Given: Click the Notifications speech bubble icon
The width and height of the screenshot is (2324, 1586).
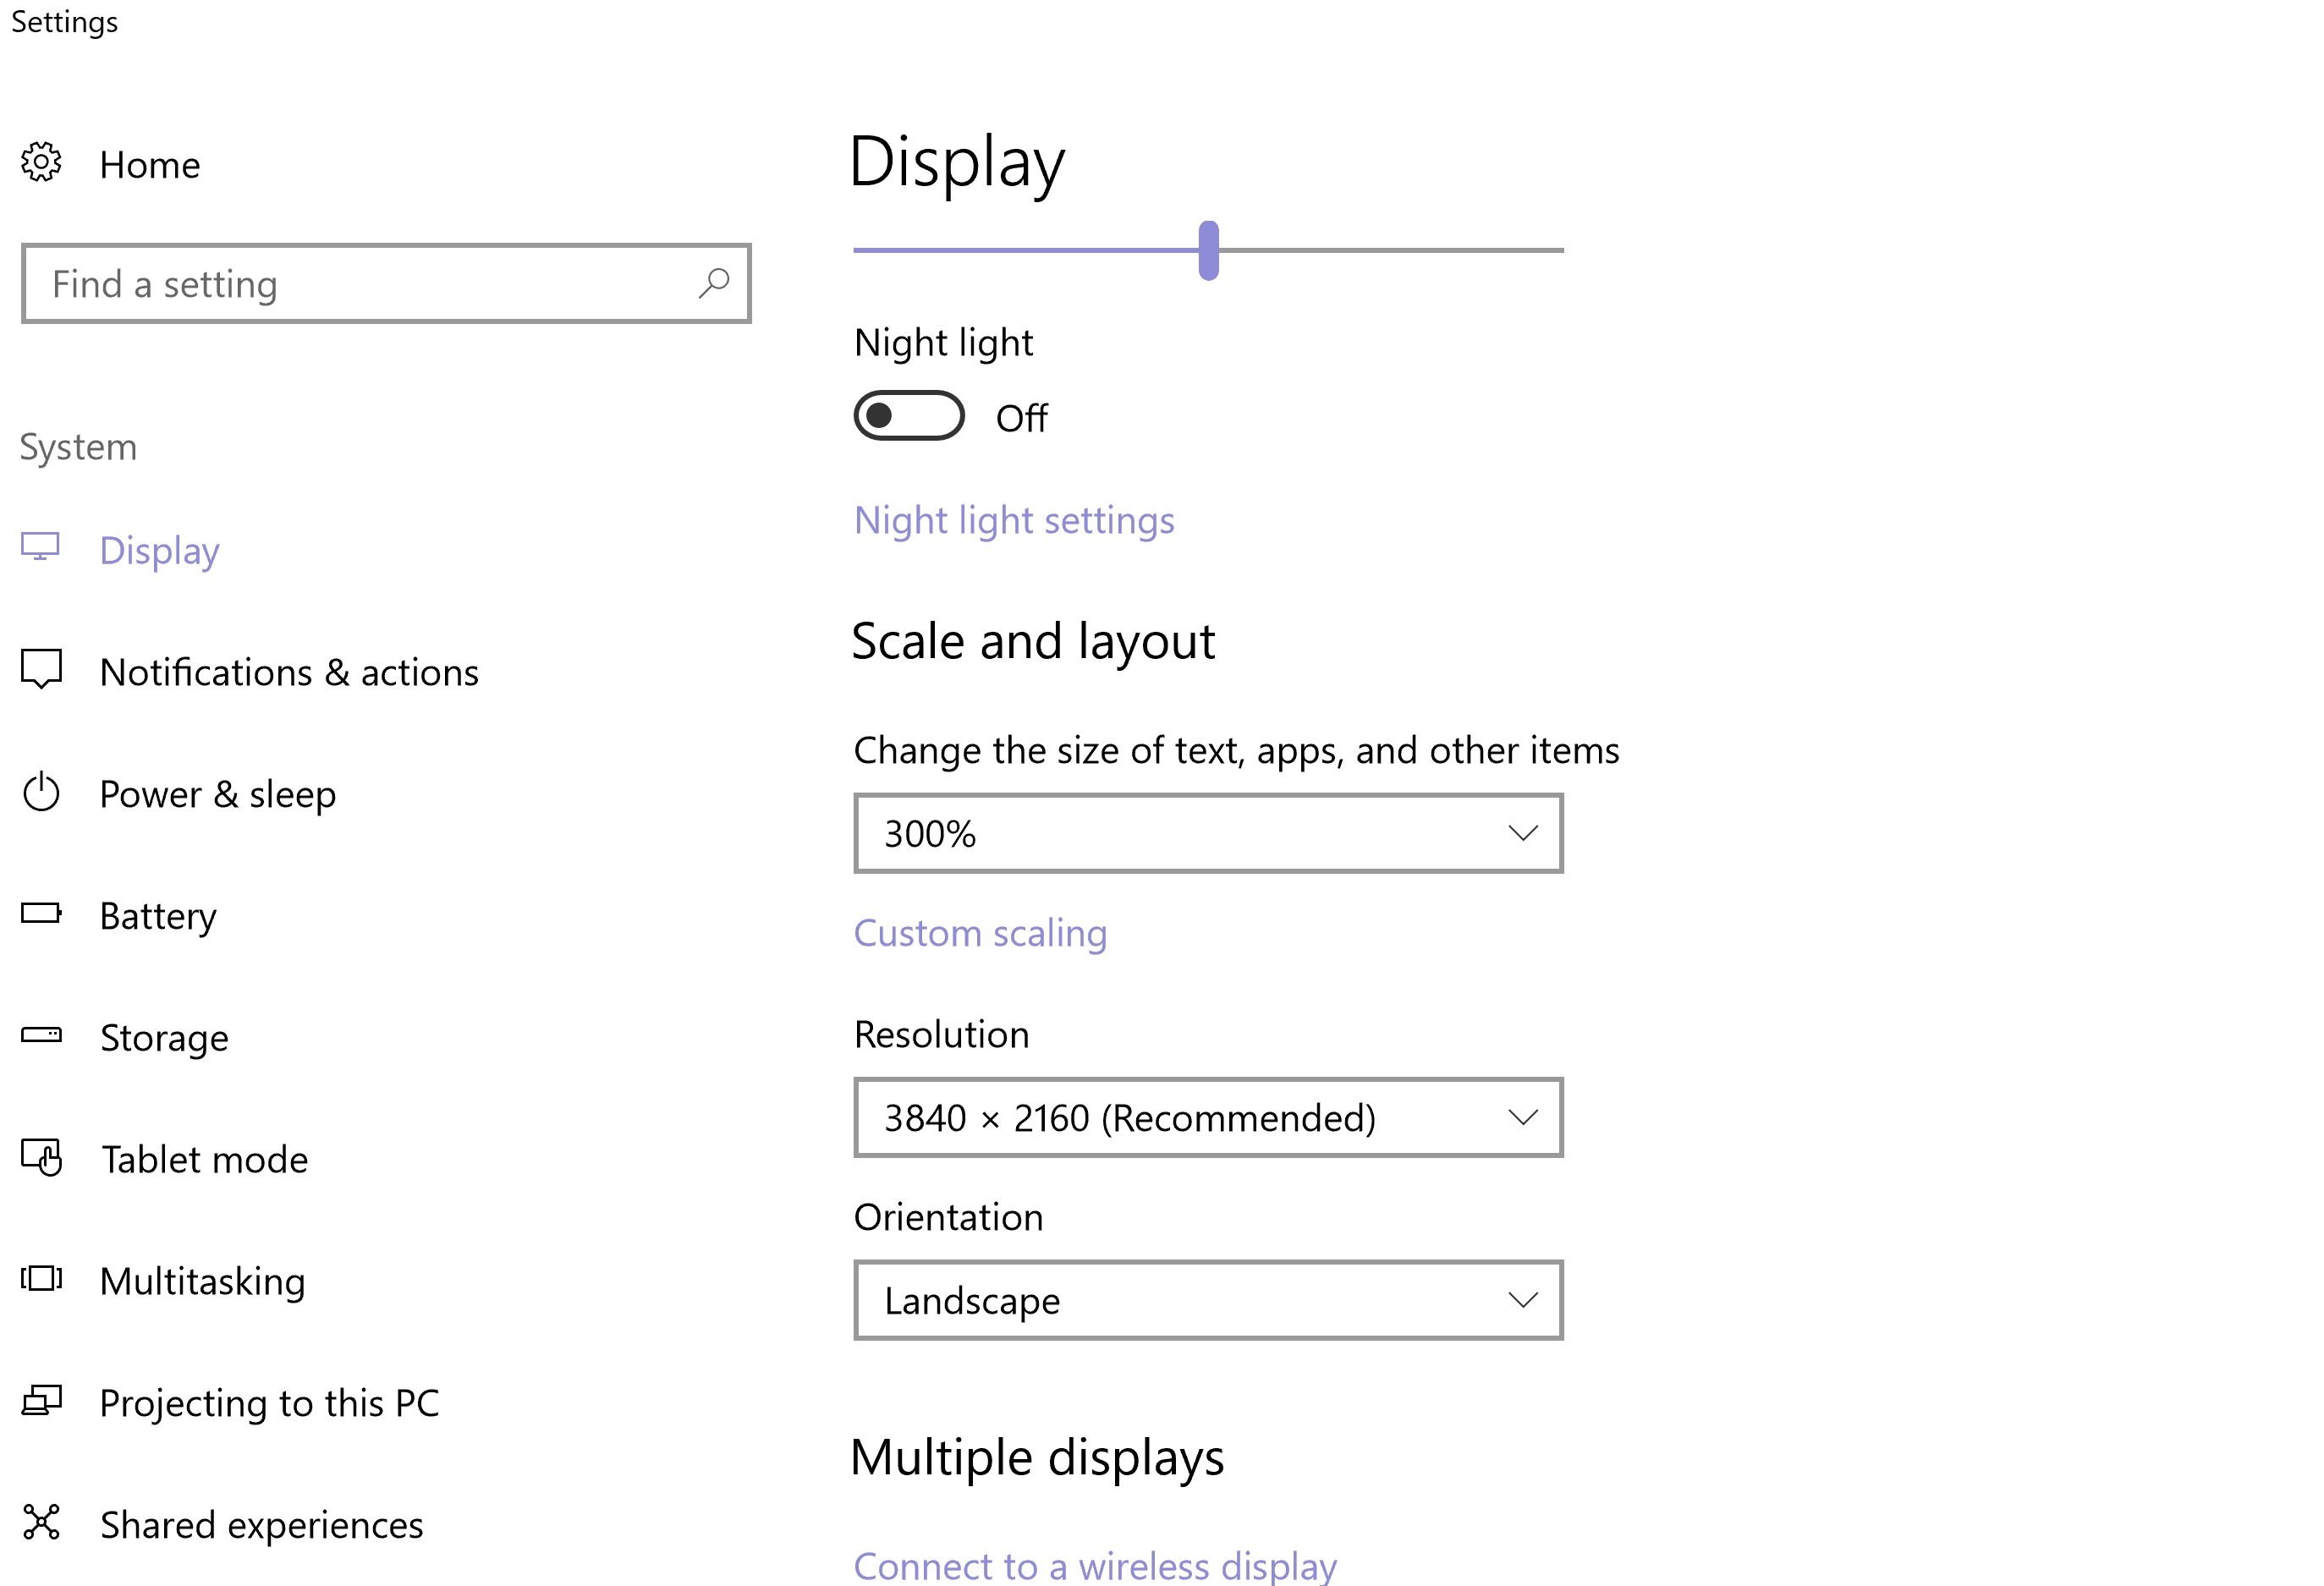Looking at the screenshot, I should tap(41, 669).
